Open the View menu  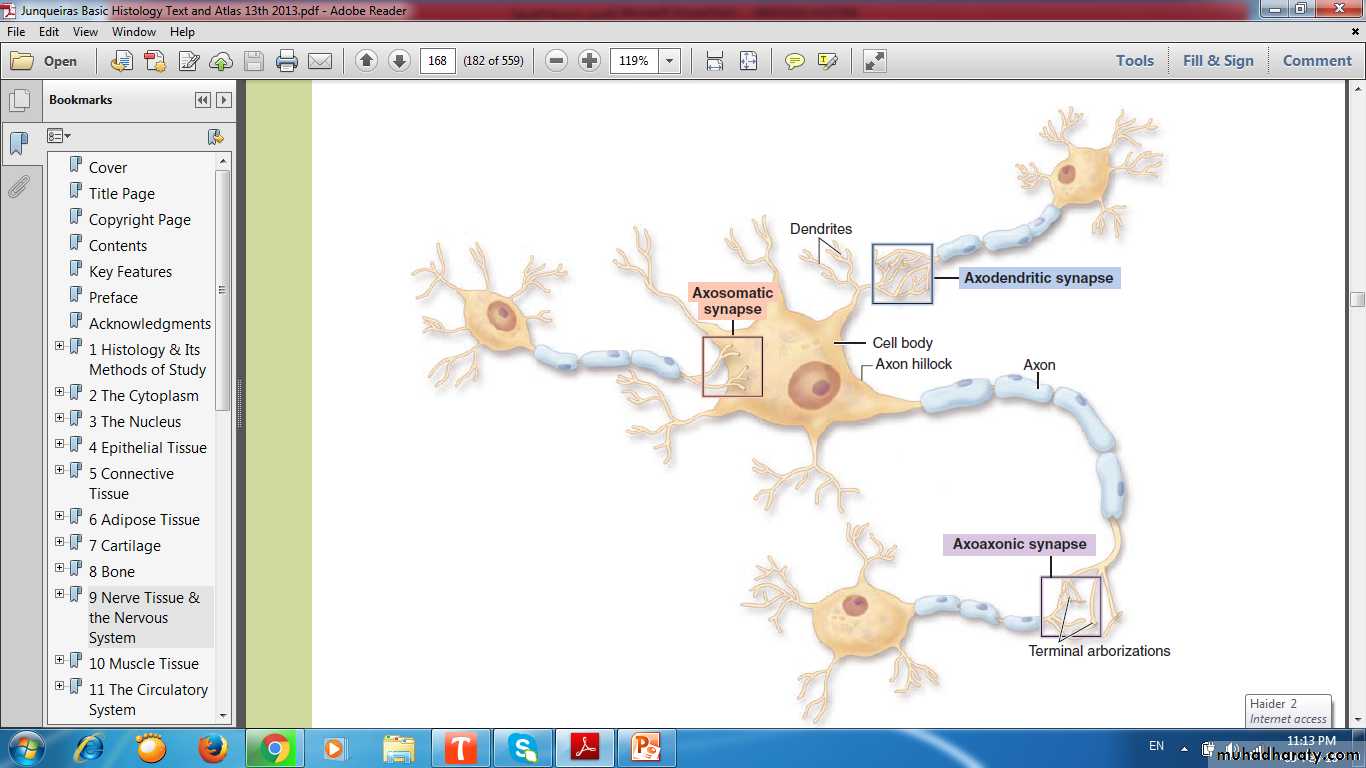coord(85,32)
